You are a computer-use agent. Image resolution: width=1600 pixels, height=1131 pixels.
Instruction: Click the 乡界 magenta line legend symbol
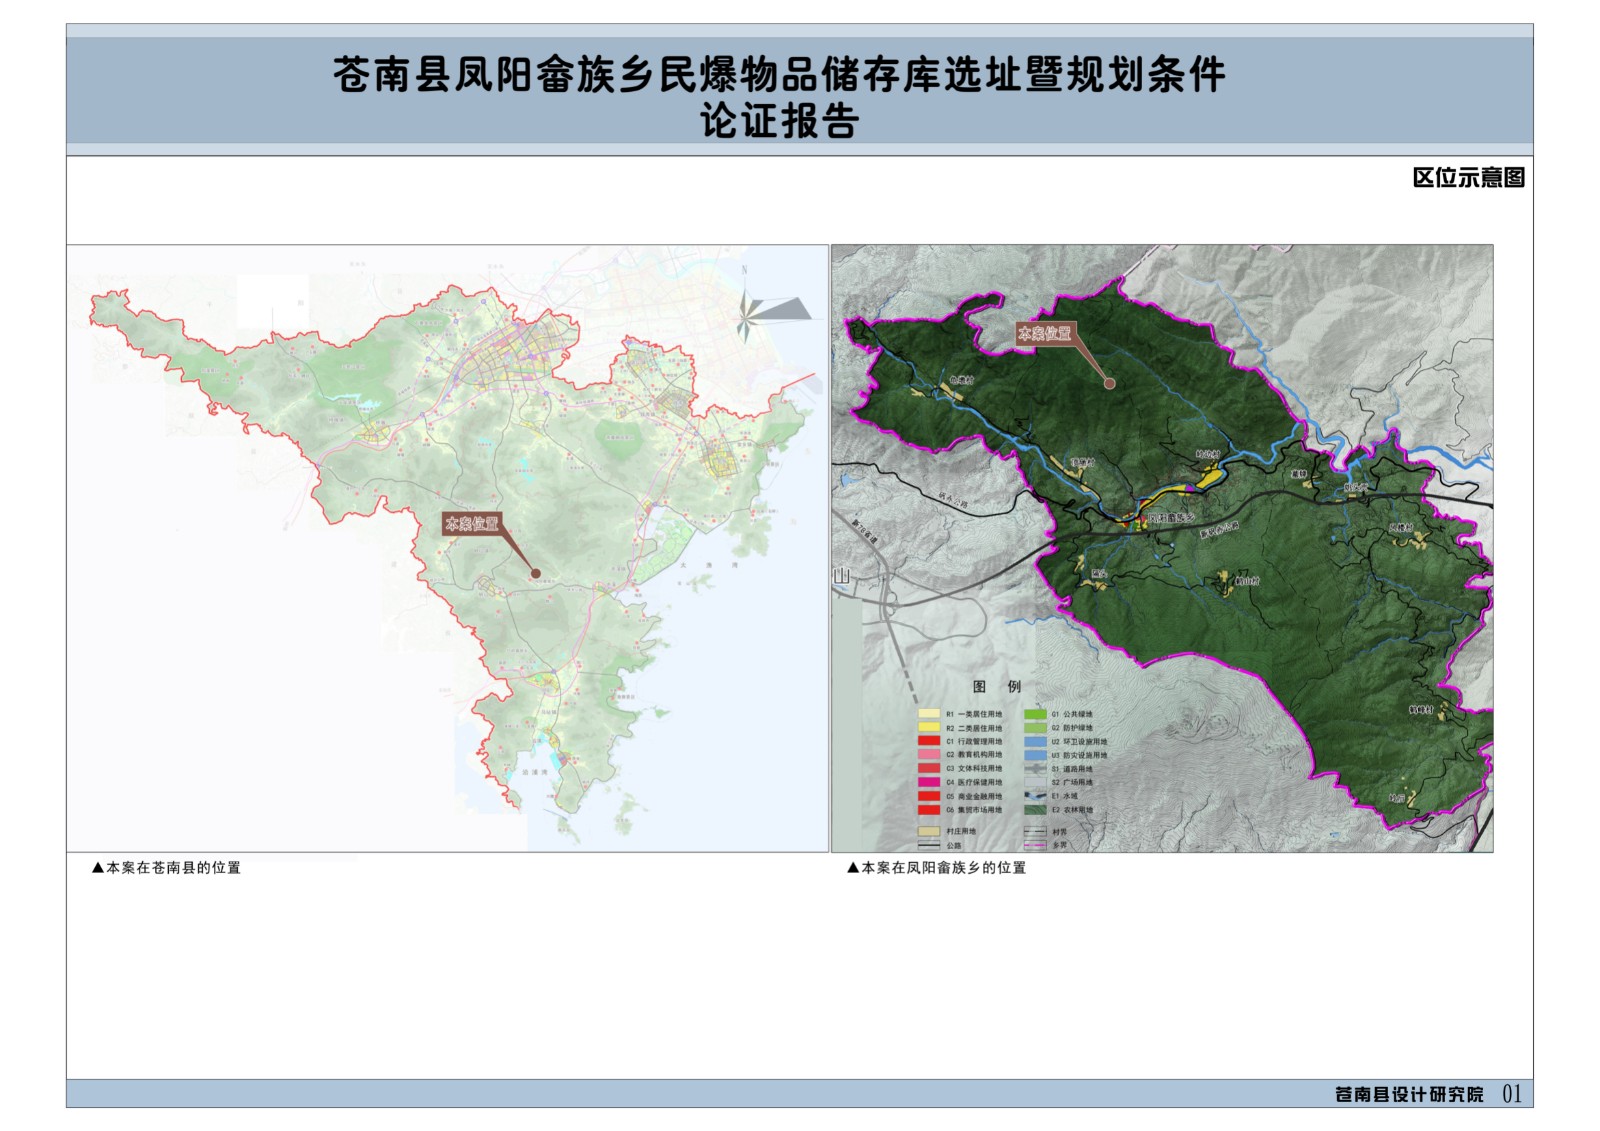1035,845
